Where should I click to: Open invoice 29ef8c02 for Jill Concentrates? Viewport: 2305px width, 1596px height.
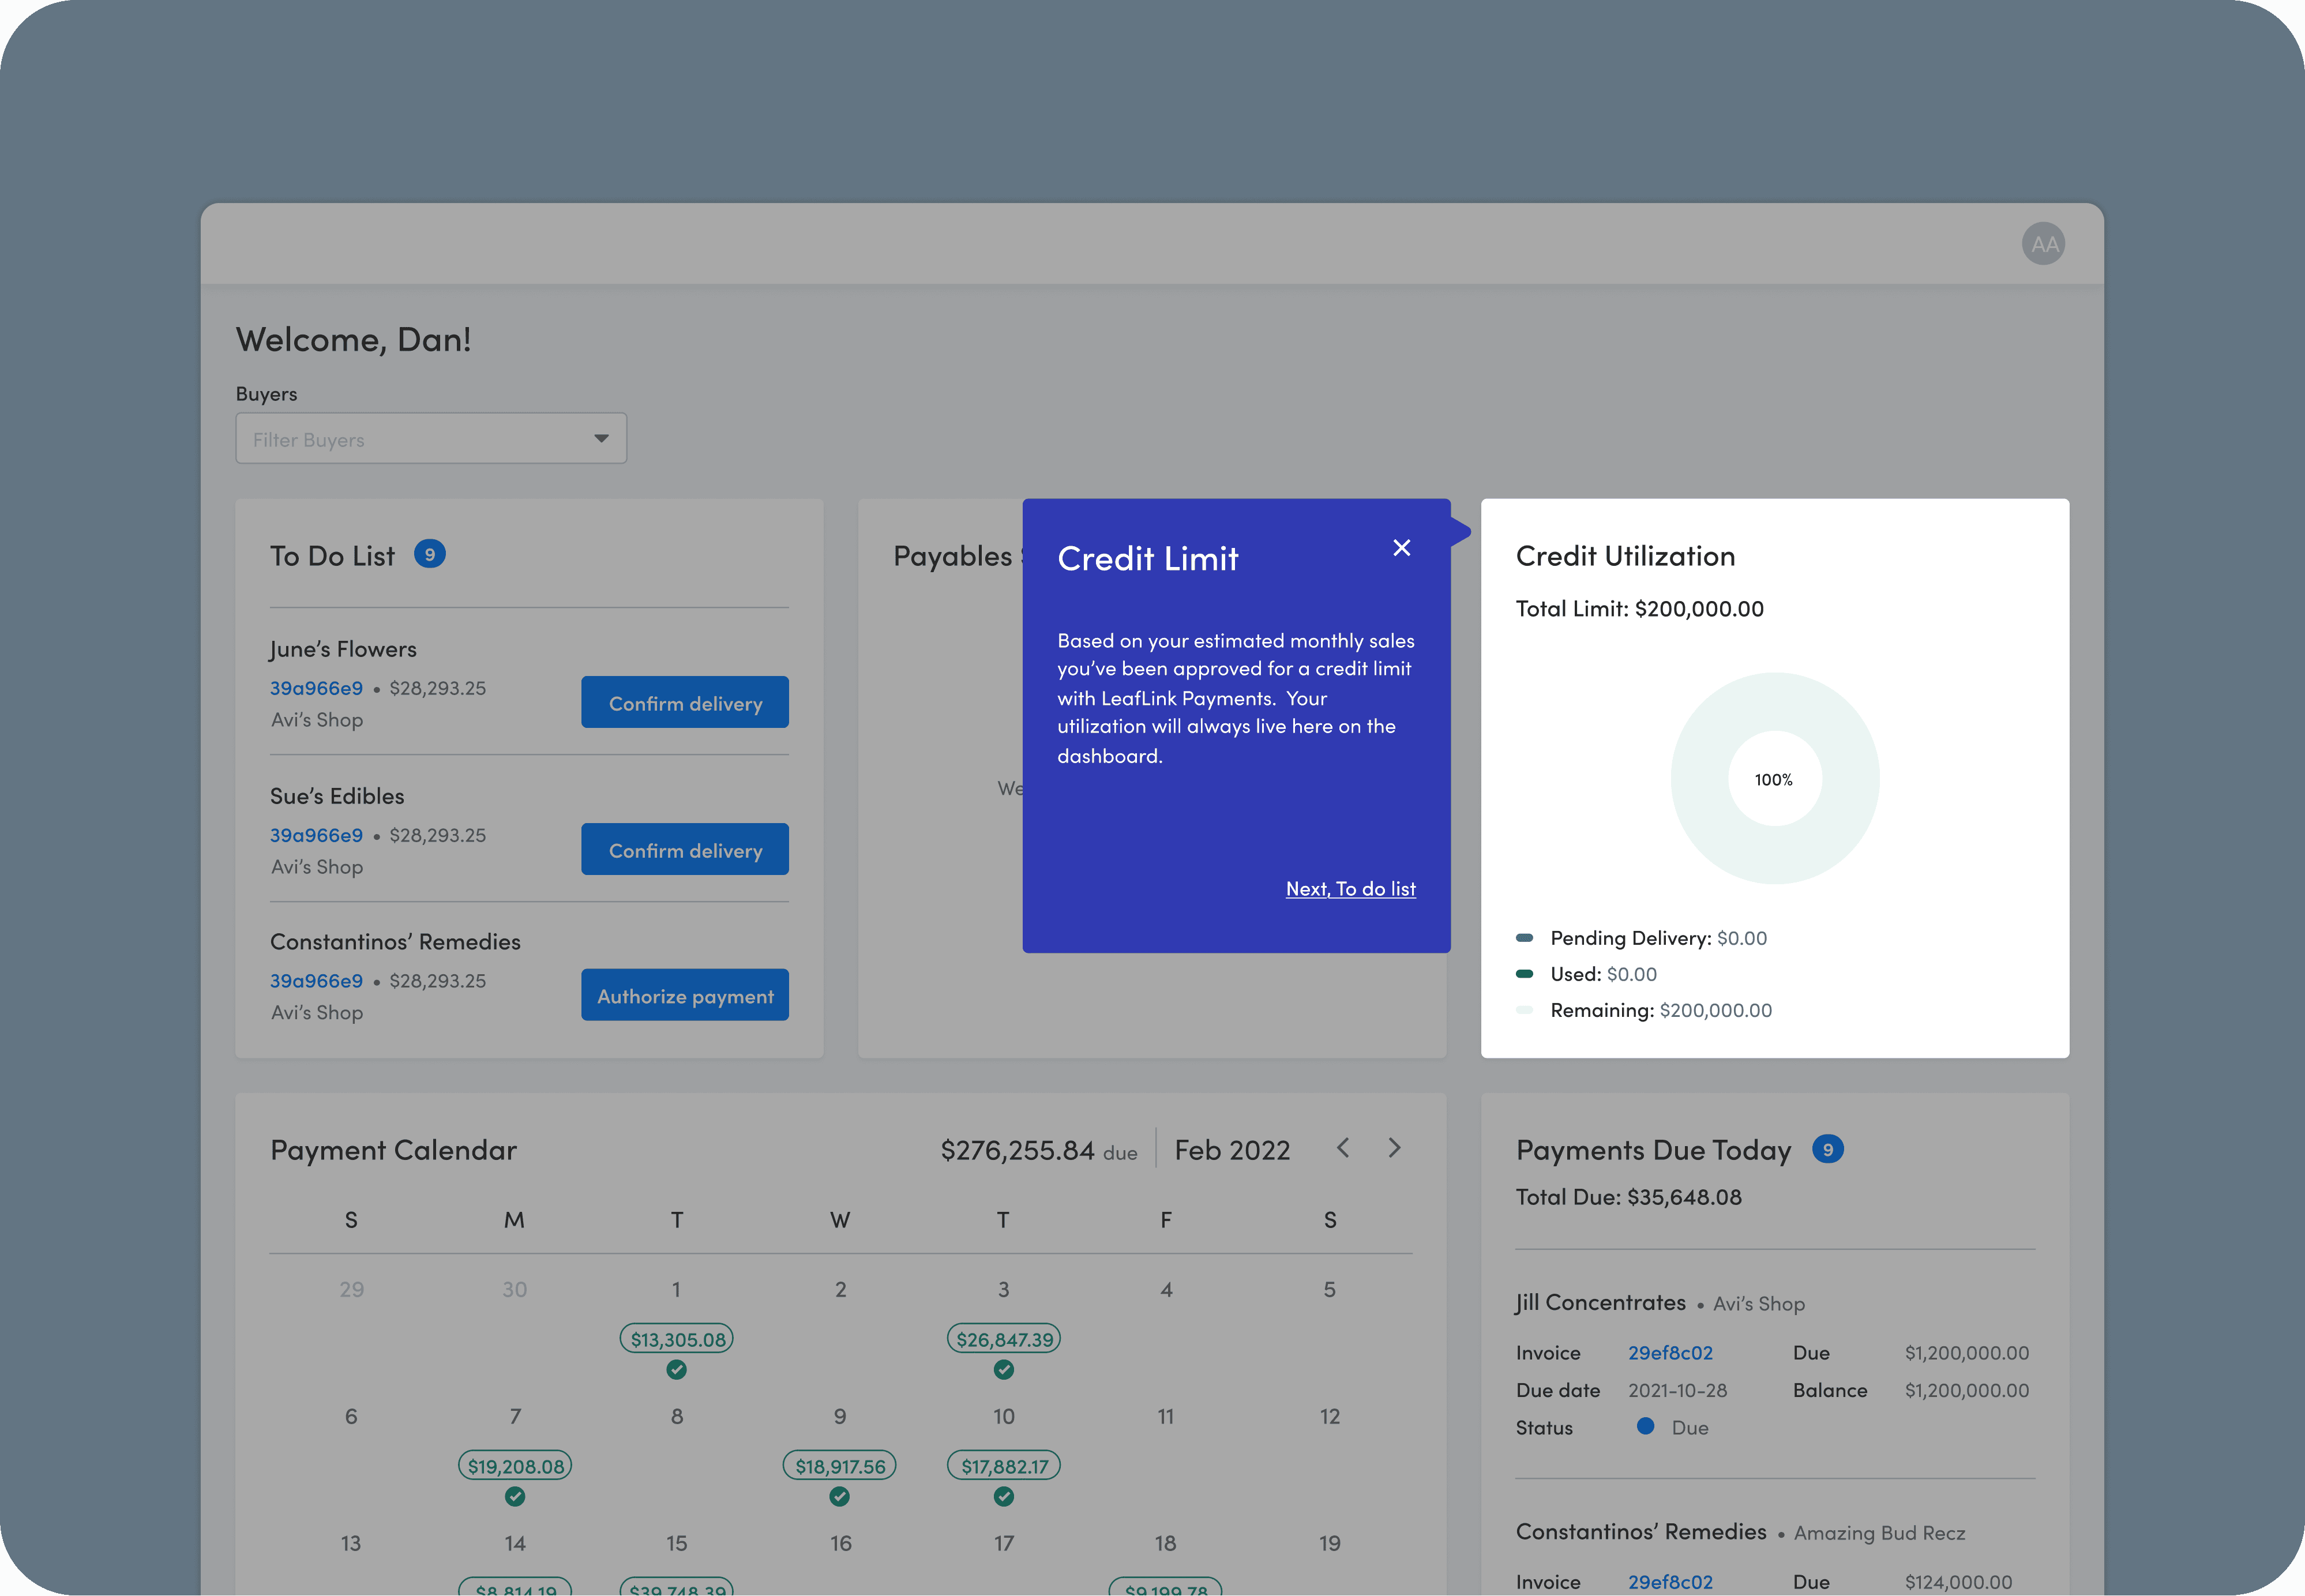1670,1353
